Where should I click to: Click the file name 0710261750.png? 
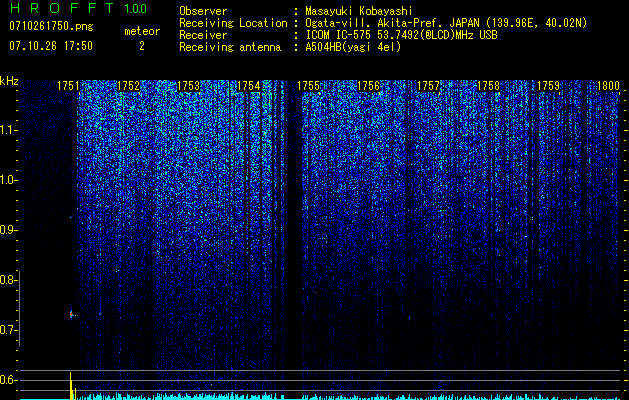[x=51, y=26]
